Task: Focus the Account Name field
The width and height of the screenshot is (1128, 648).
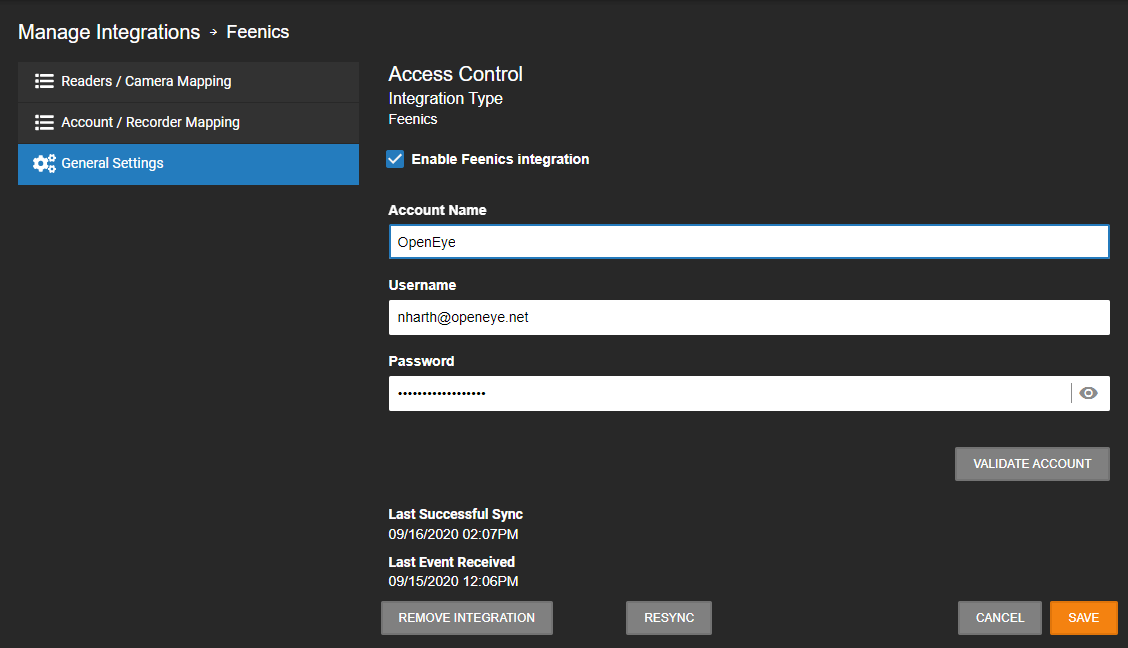Action: click(749, 242)
